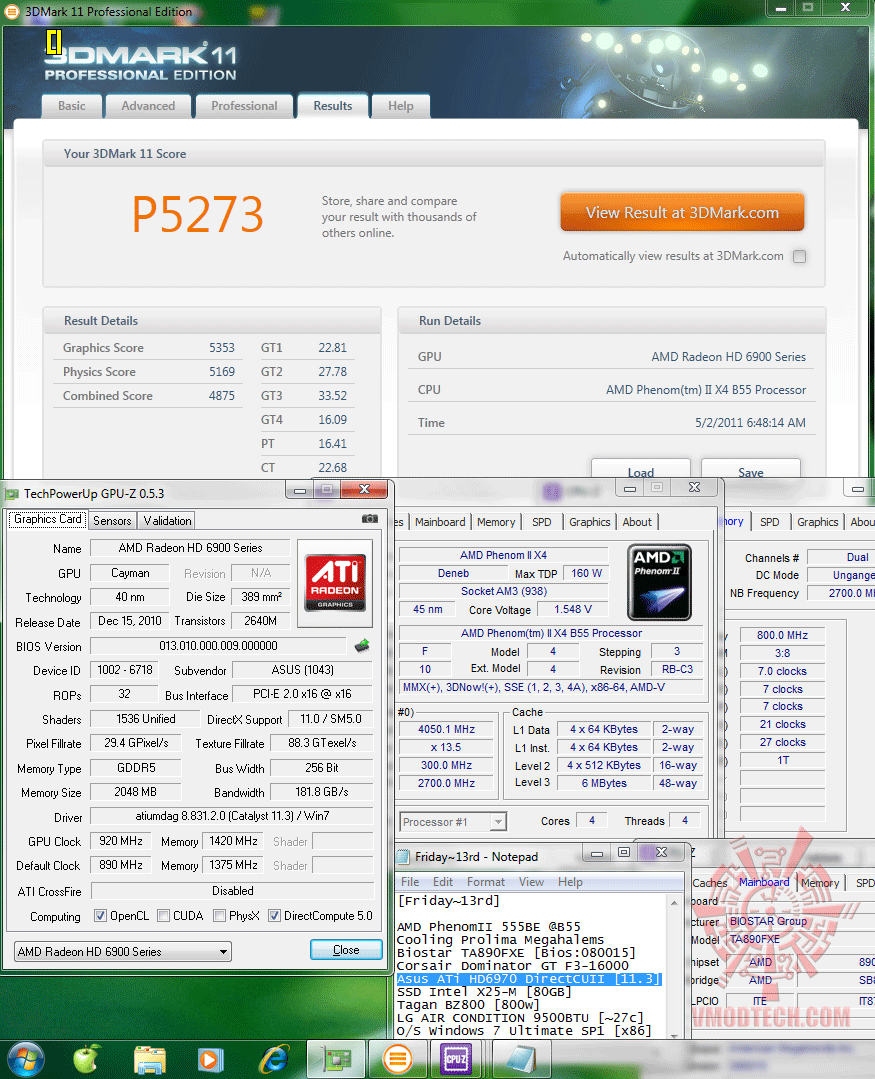
Task: Open Caches tab in bottom CPU-Z window
Action: point(709,883)
